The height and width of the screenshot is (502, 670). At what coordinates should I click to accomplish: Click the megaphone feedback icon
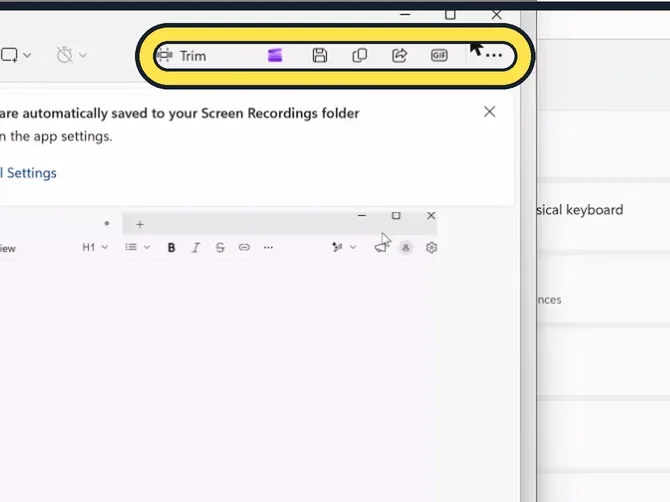[381, 247]
